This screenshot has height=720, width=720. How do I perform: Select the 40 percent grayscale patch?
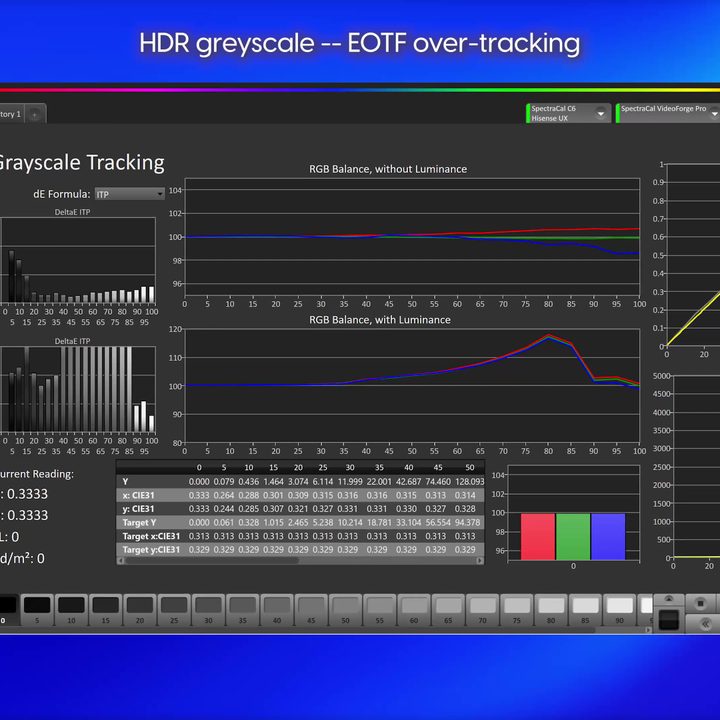tap(277, 609)
